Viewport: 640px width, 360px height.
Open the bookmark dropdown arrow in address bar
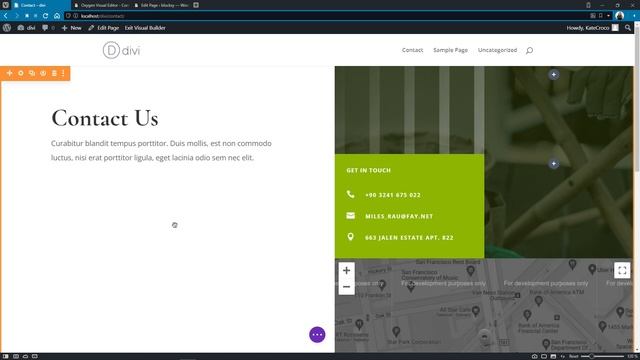pos(608,16)
